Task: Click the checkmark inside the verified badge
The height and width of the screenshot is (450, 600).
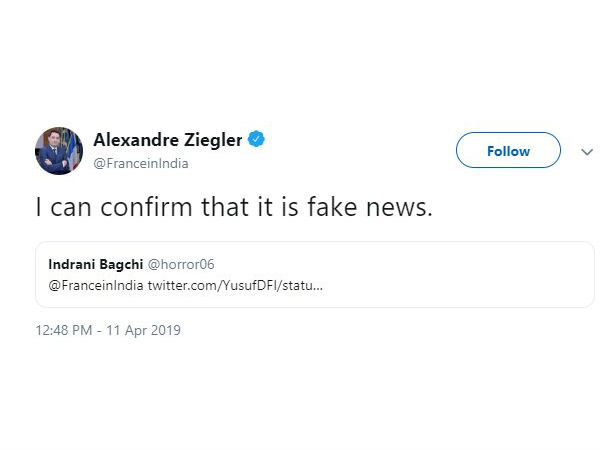Action: tap(257, 140)
